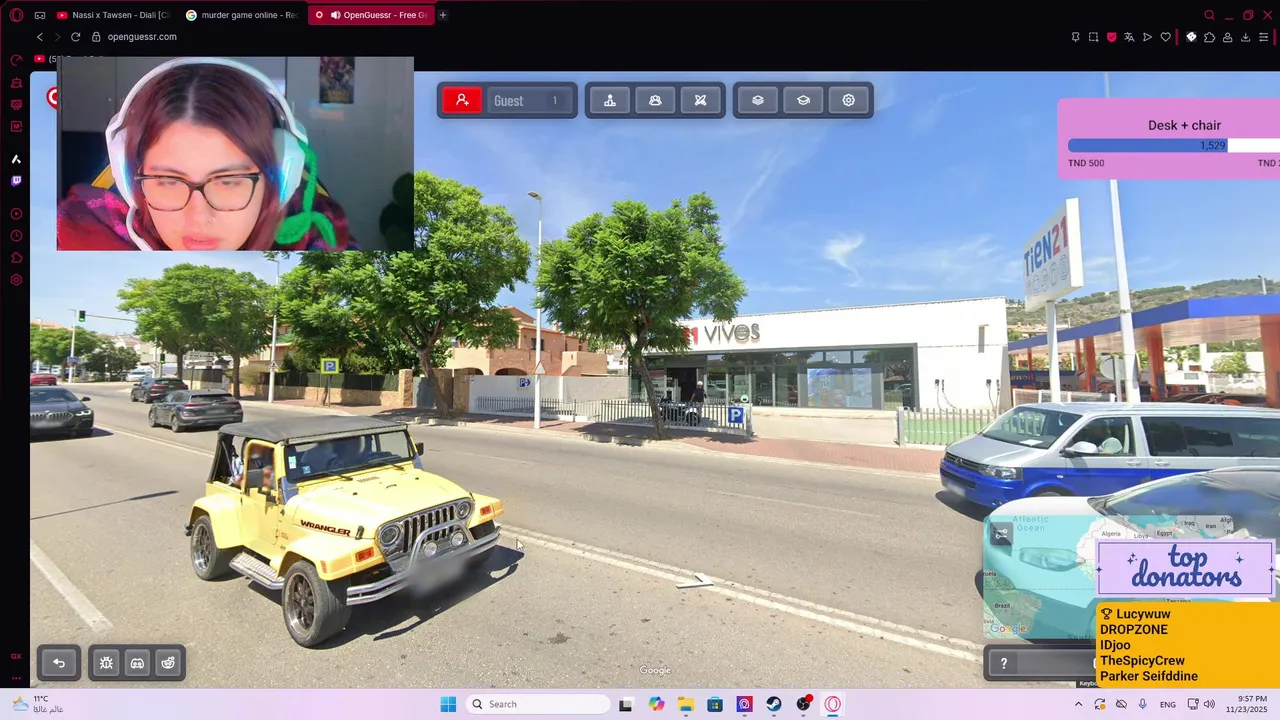Click the YouTube bookmark in bookmarks bar
1280x720 pixels.
pos(40,59)
